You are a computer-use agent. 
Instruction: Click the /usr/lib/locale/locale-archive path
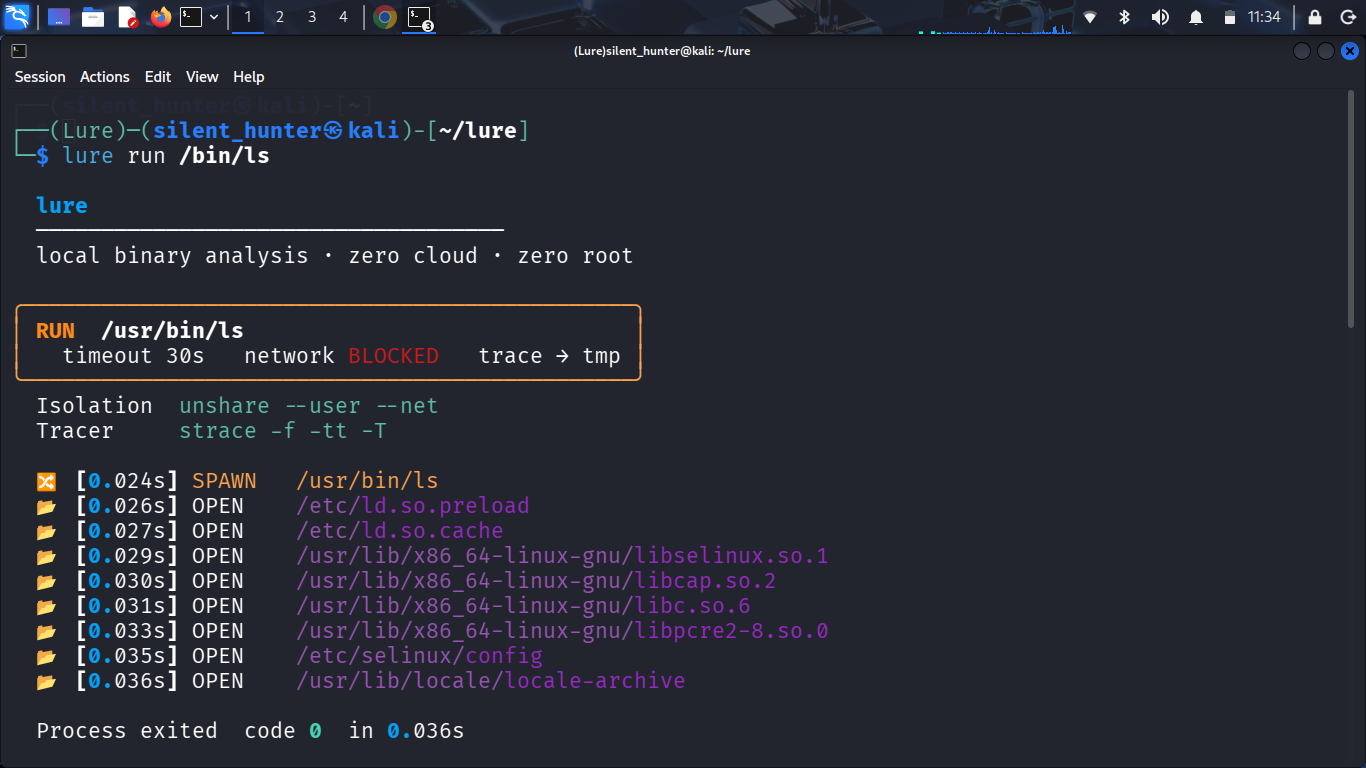(490, 681)
